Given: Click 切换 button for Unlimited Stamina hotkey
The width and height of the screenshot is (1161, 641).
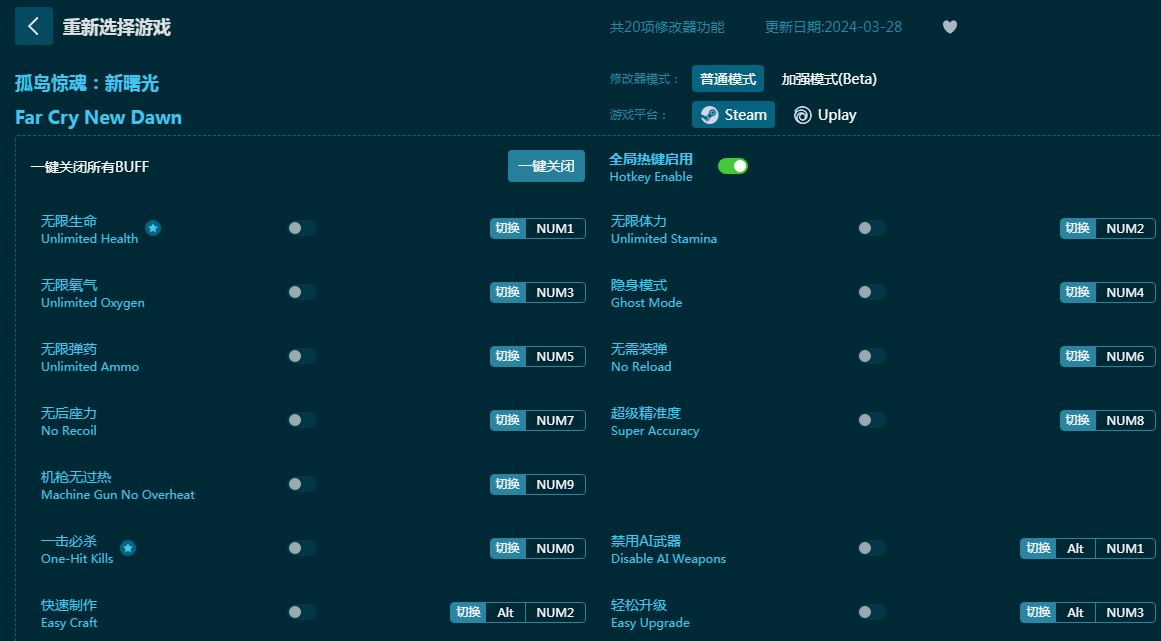Looking at the screenshot, I should [x=1077, y=229].
